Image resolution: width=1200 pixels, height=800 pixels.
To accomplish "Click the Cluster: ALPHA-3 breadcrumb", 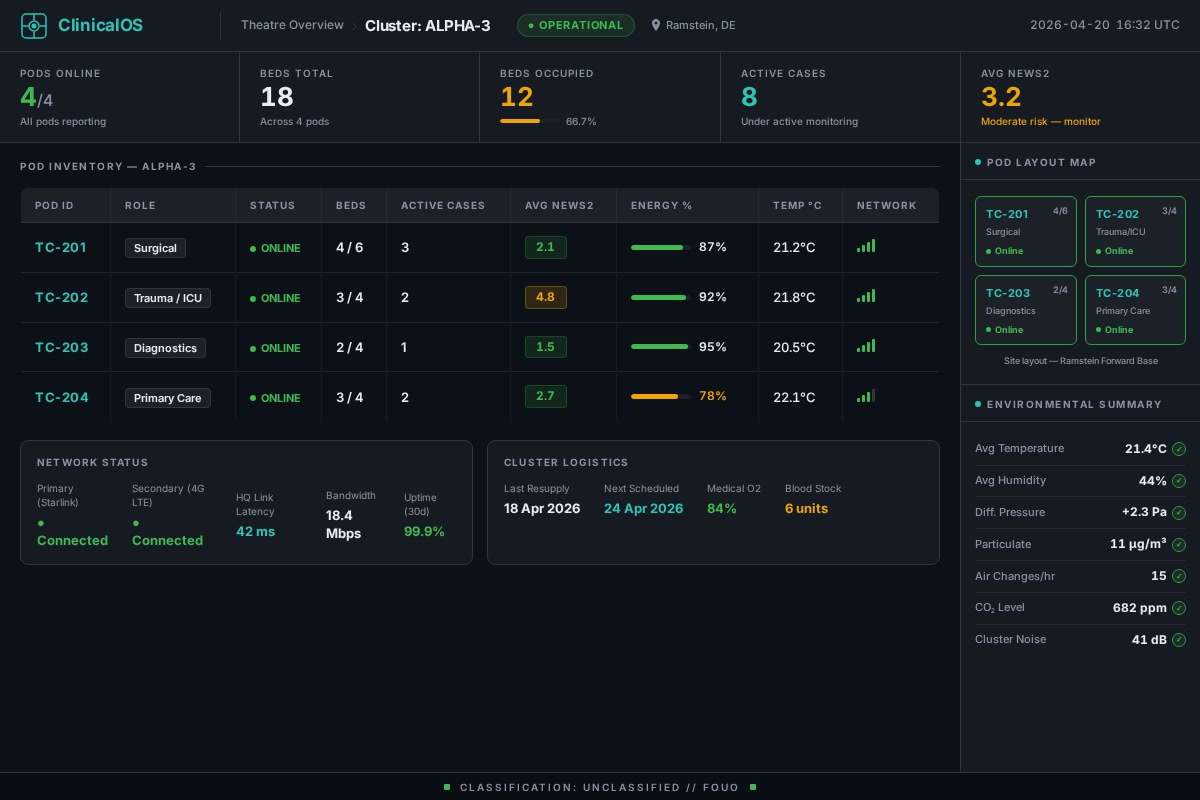I will [x=428, y=26].
